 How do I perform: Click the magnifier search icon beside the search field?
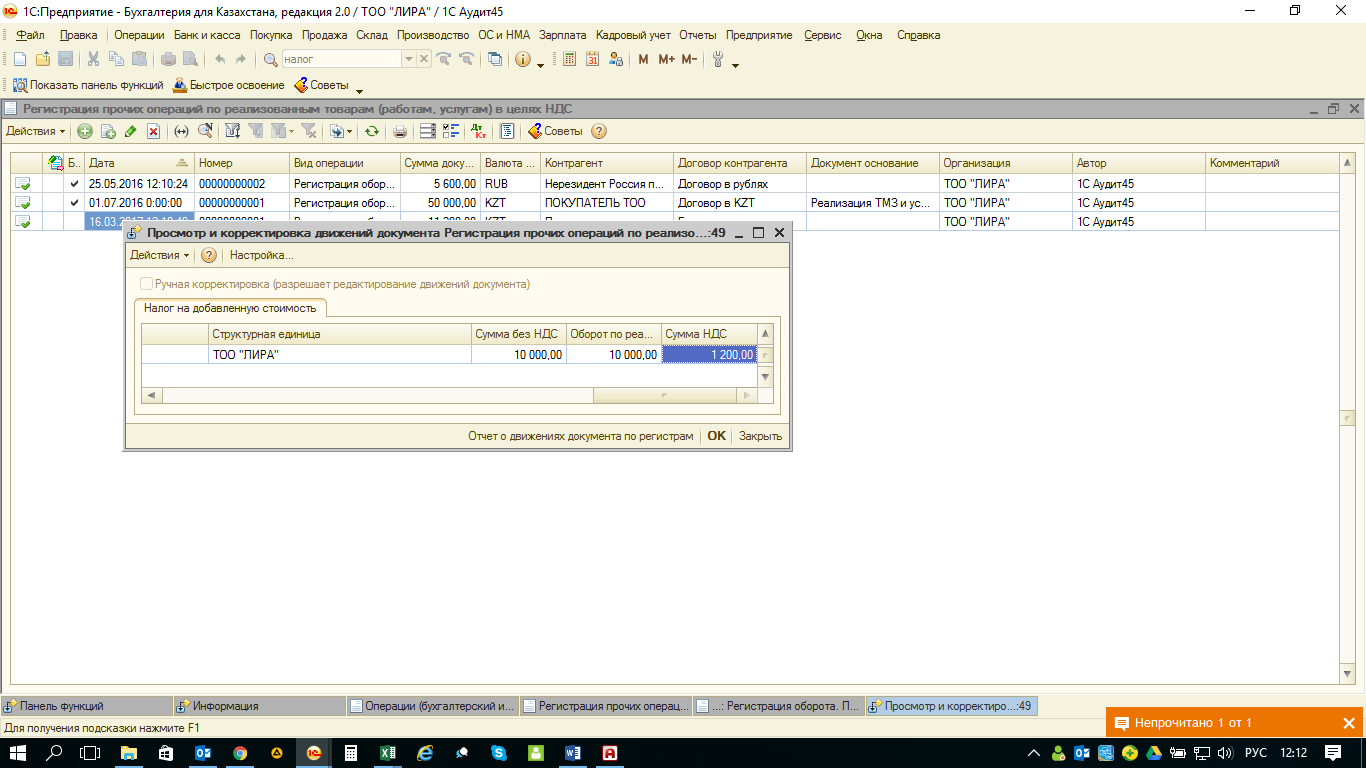[x=270, y=59]
